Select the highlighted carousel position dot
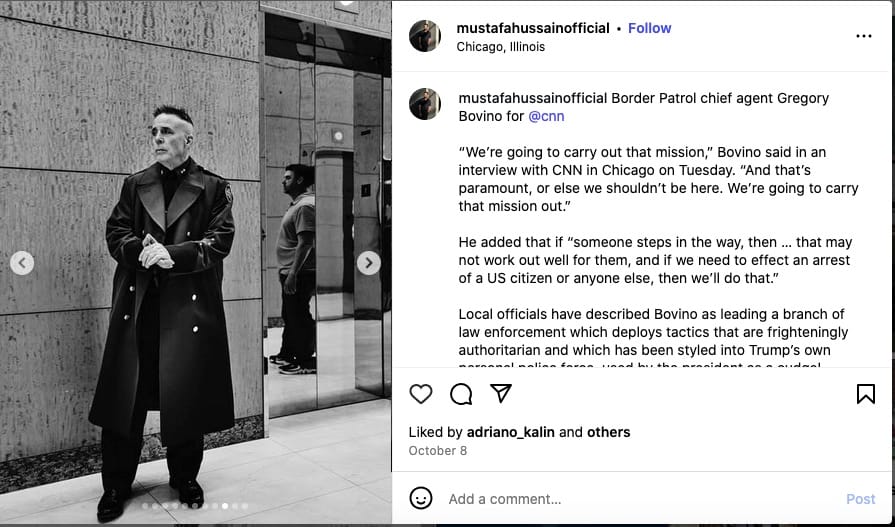This screenshot has height=527, width=895. pos(225,506)
